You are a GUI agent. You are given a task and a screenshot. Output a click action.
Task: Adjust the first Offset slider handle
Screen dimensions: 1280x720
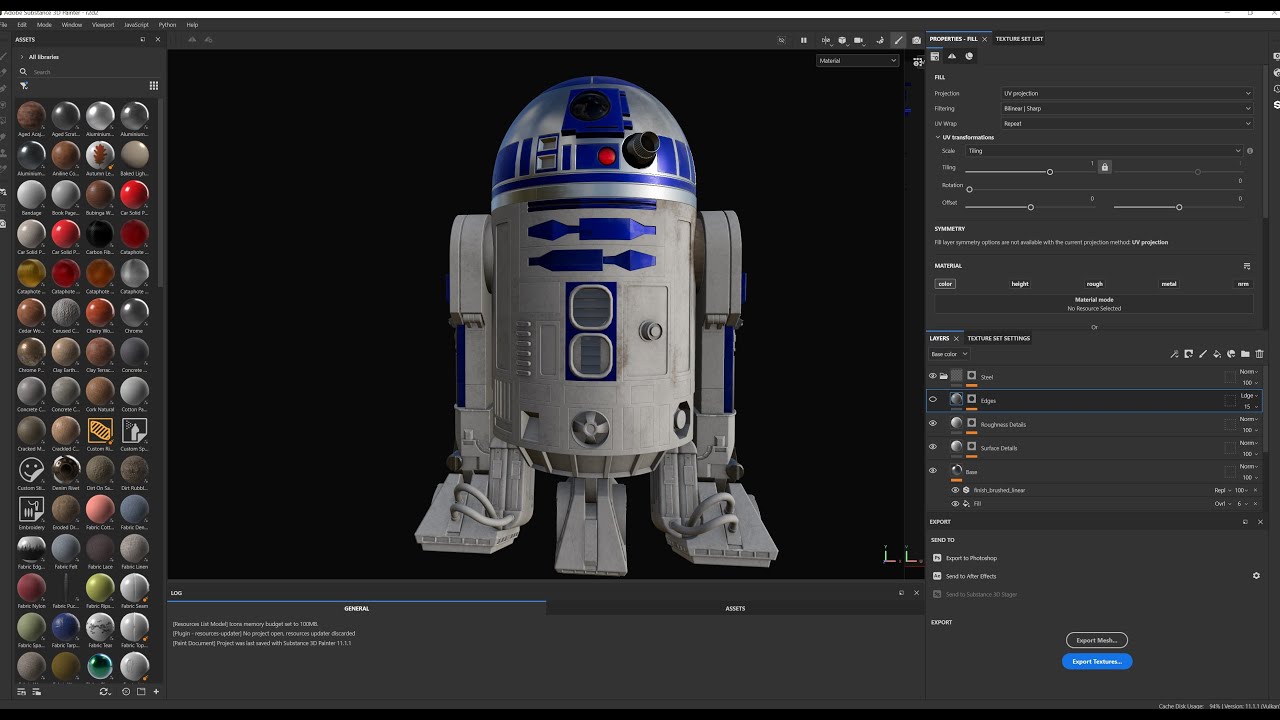pyautogui.click(x=1030, y=207)
